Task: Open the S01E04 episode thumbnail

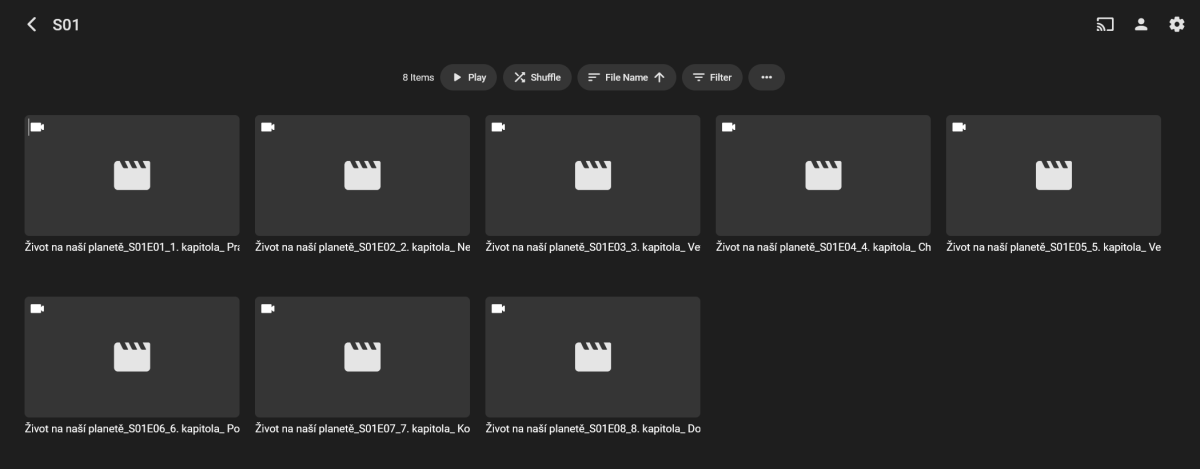Action: point(823,175)
